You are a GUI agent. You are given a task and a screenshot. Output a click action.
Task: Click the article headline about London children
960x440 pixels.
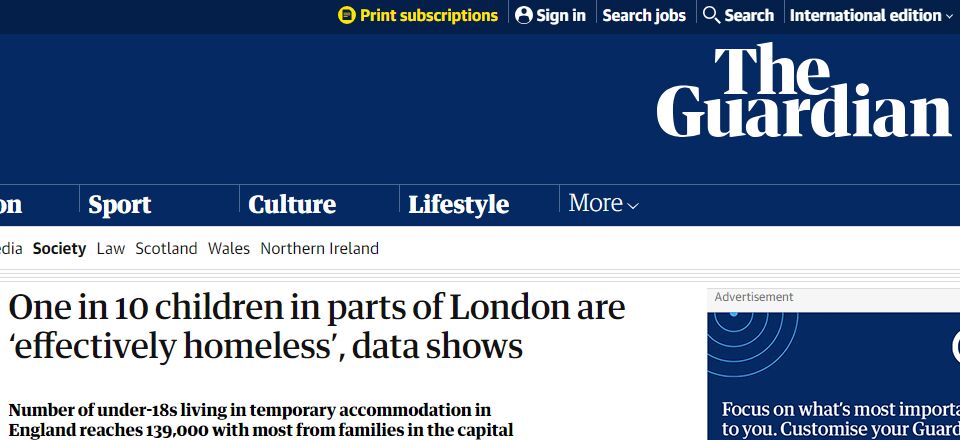tap(316, 326)
